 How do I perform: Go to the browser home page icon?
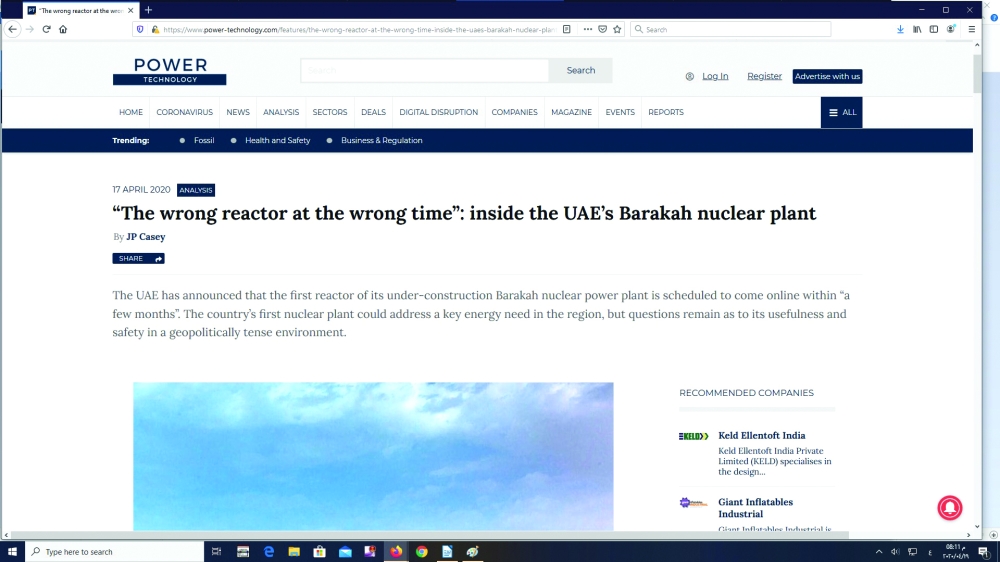tap(63, 30)
